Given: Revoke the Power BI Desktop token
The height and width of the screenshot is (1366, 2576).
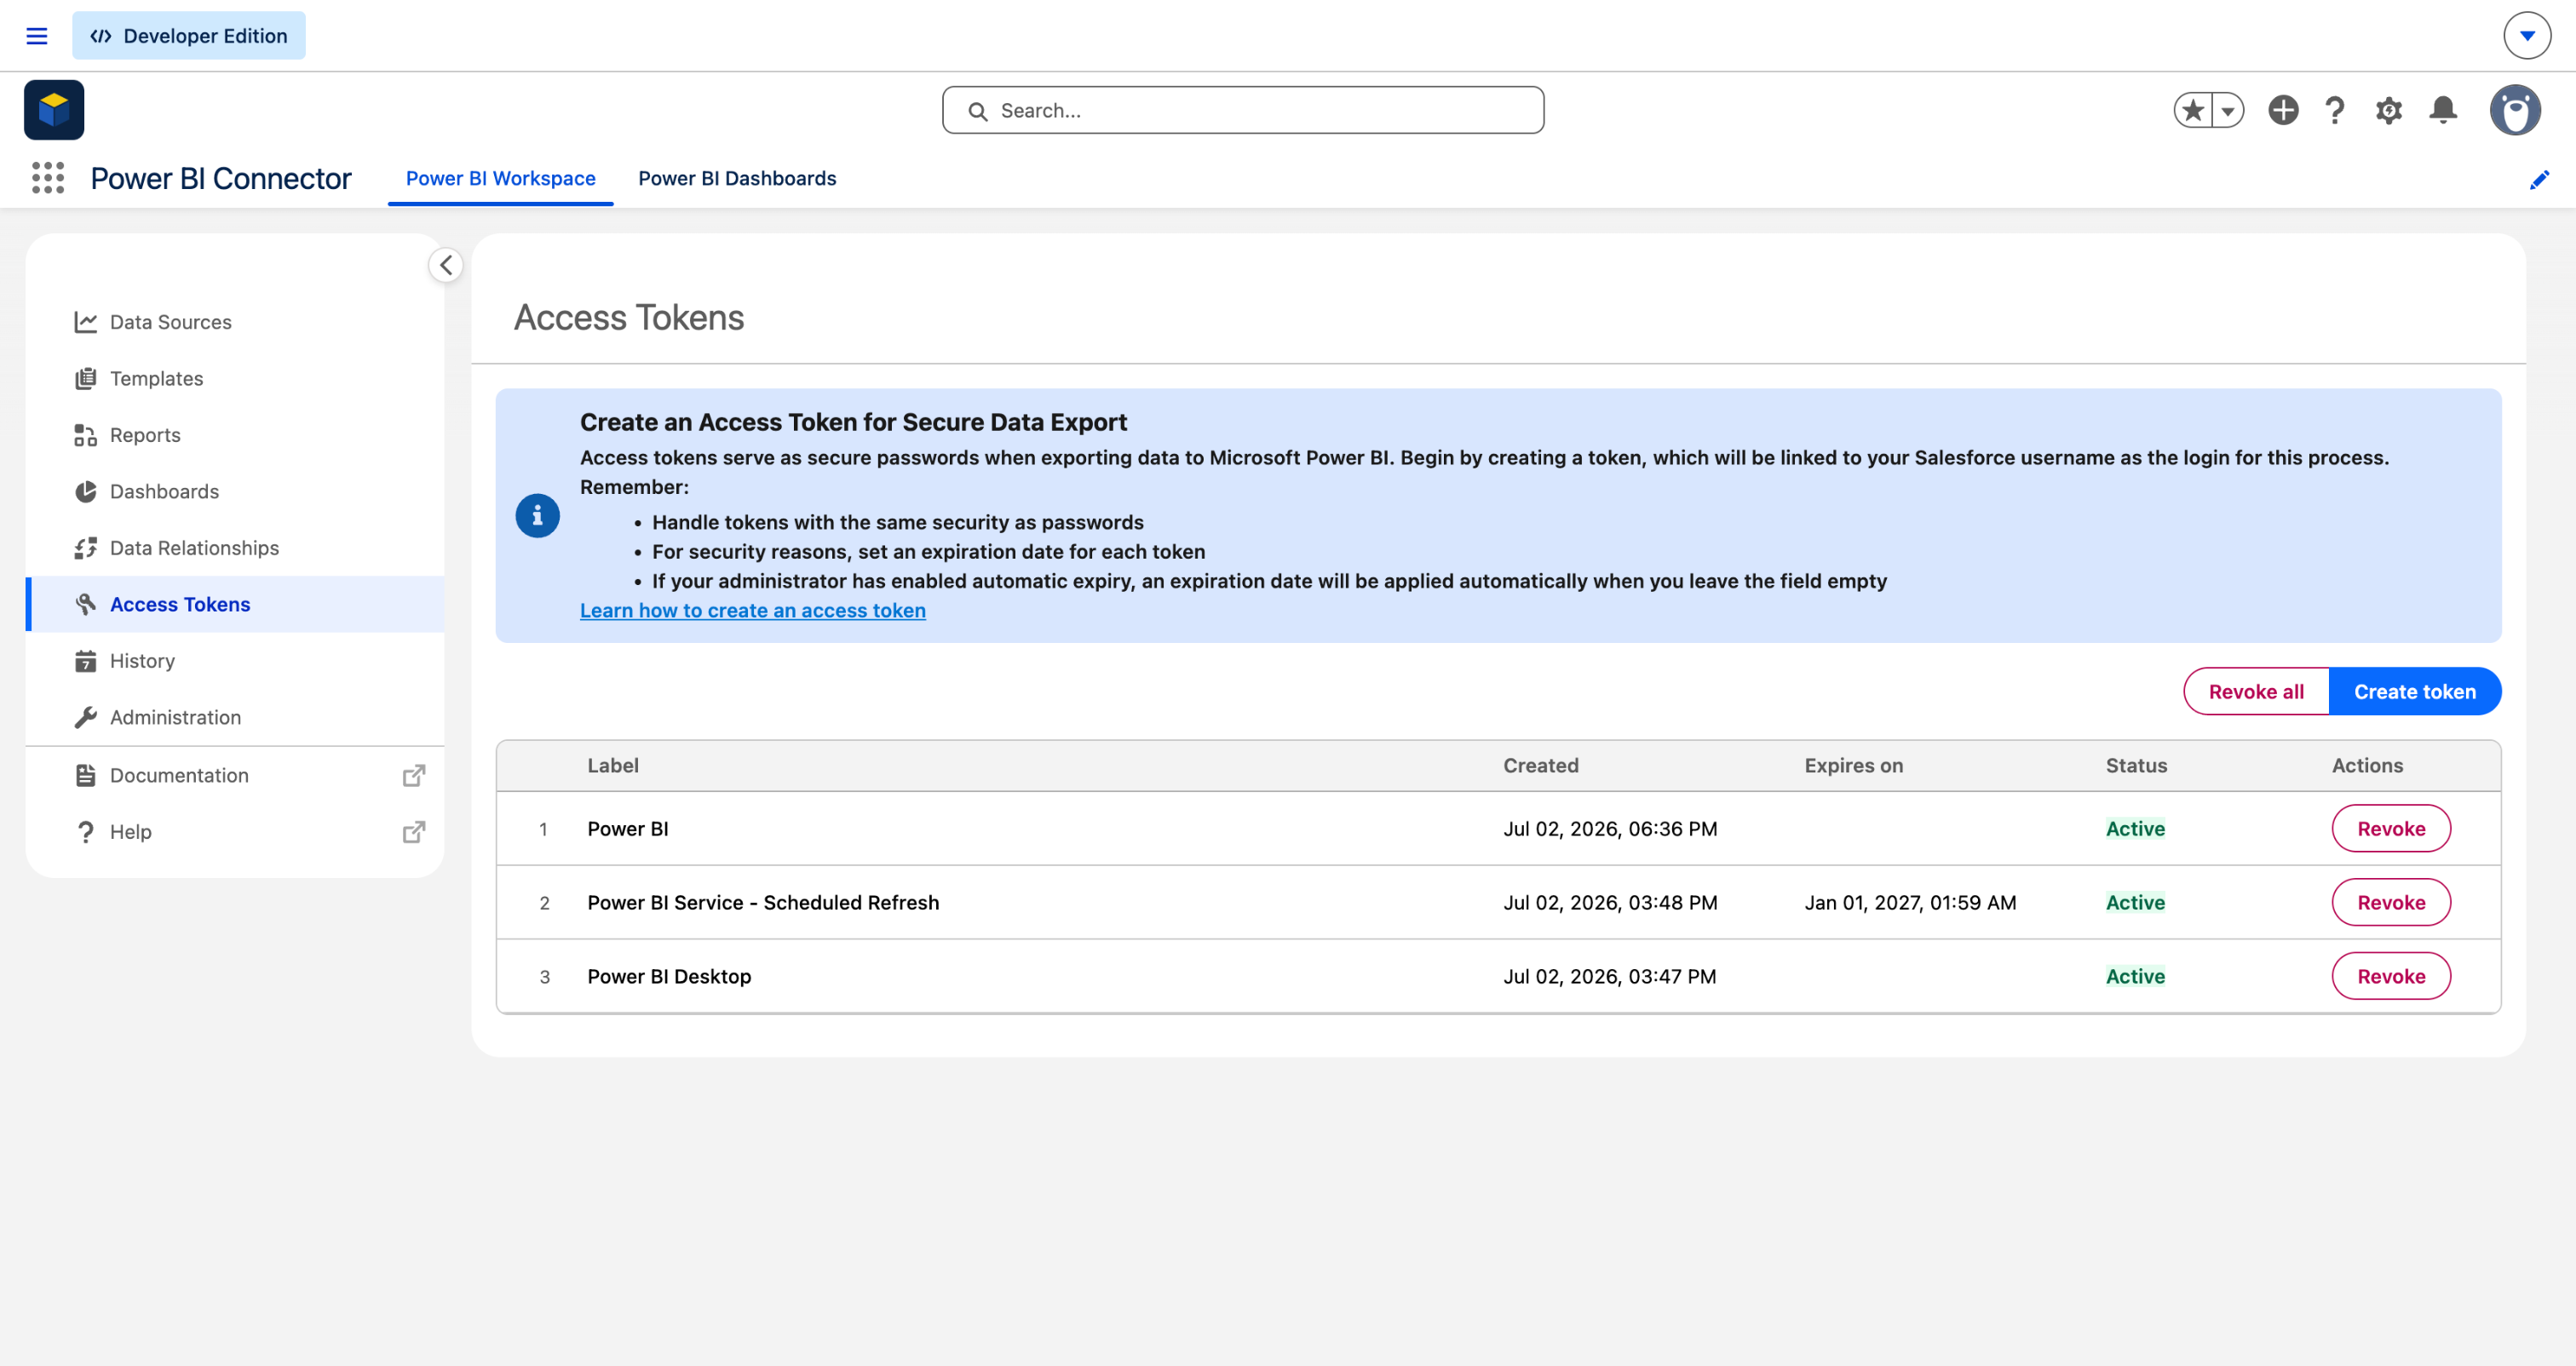Looking at the screenshot, I should [2391, 976].
